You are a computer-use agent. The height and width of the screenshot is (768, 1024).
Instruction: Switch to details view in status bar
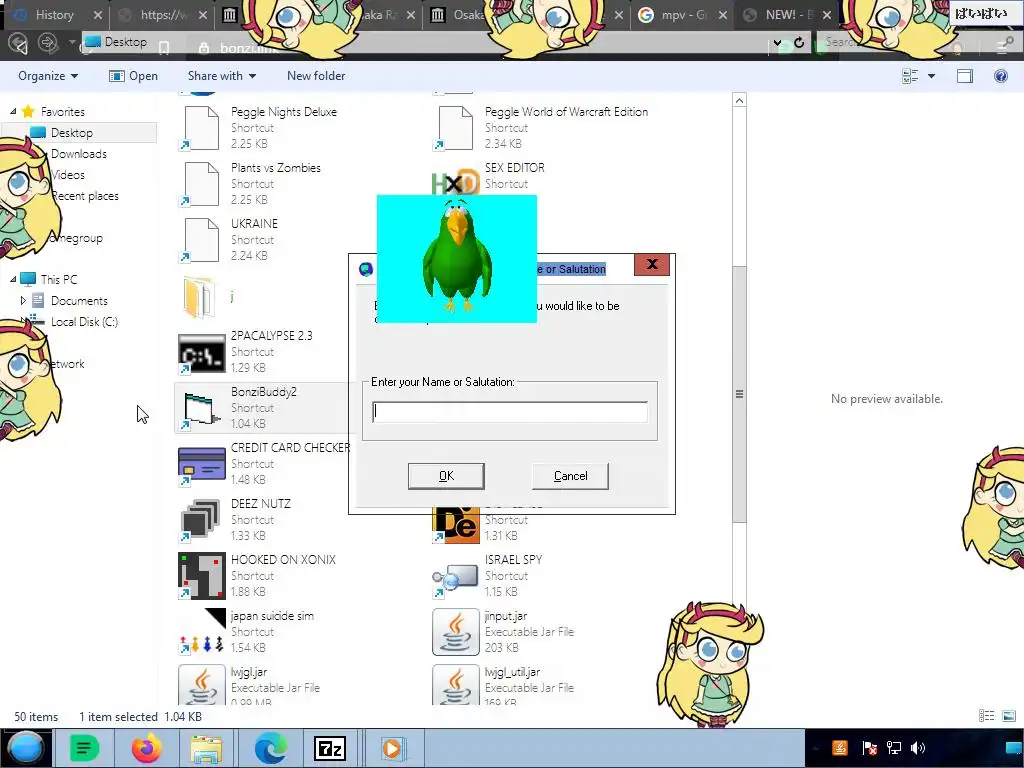coord(986,716)
